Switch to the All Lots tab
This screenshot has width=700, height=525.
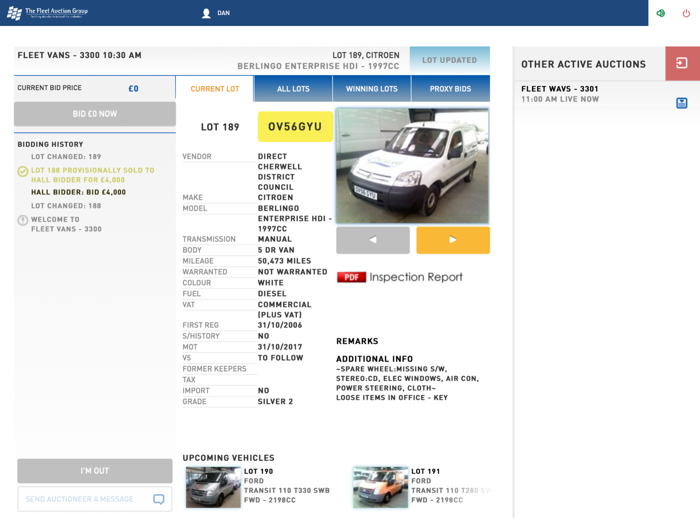click(x=293, y=89)
